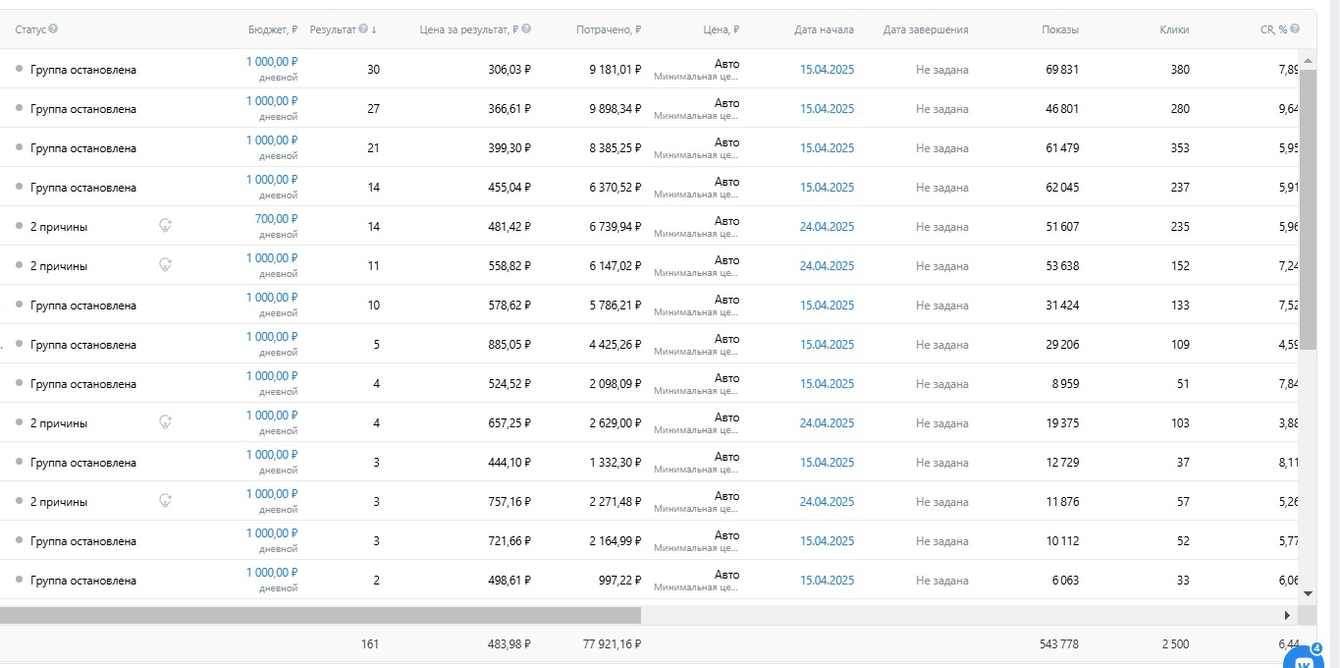Click help icon next to Цена за результат
The height and width of the screenshot is (668, 1340).
pos(526,29)
